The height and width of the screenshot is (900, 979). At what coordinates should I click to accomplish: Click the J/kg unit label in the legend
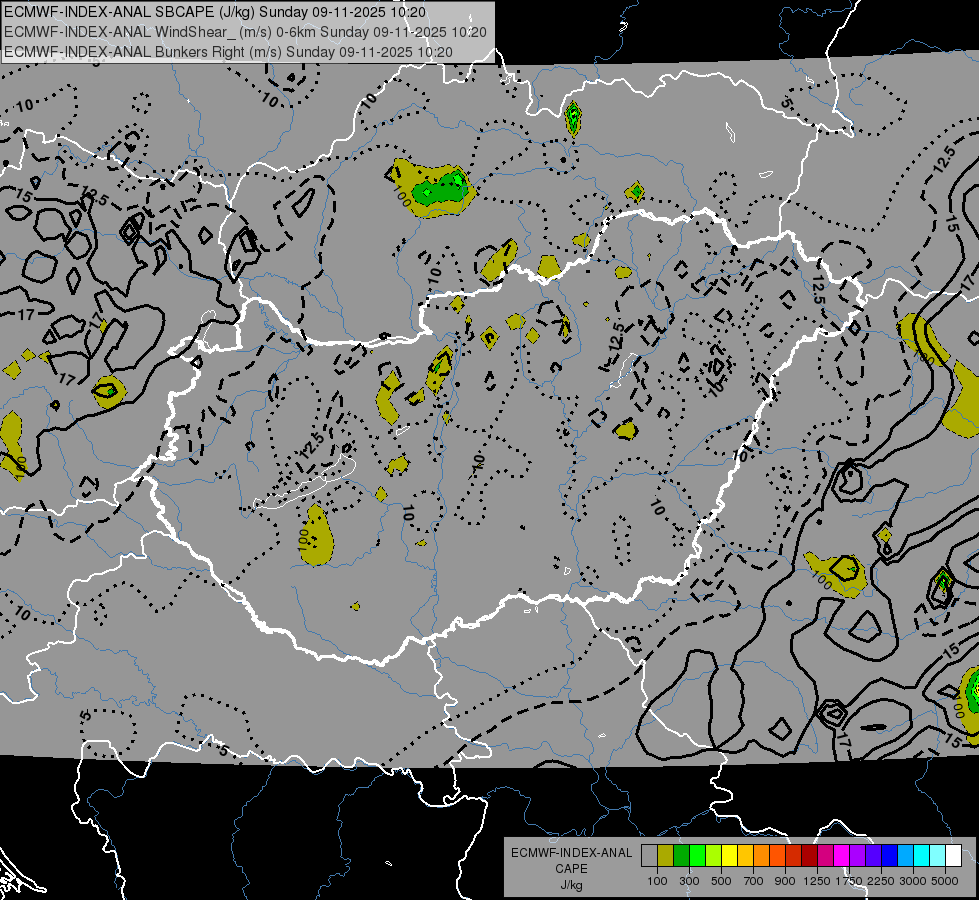[x=571, y=885]
